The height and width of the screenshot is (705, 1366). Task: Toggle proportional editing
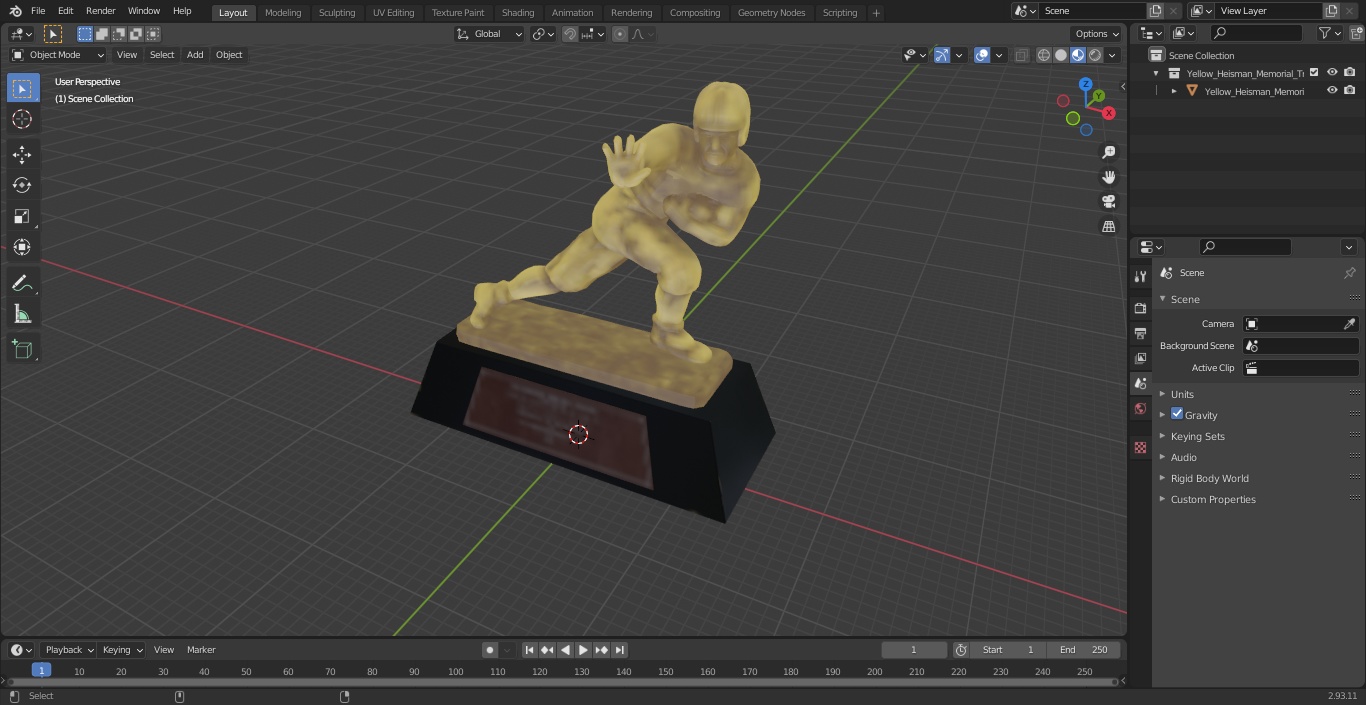pos(620,34)
